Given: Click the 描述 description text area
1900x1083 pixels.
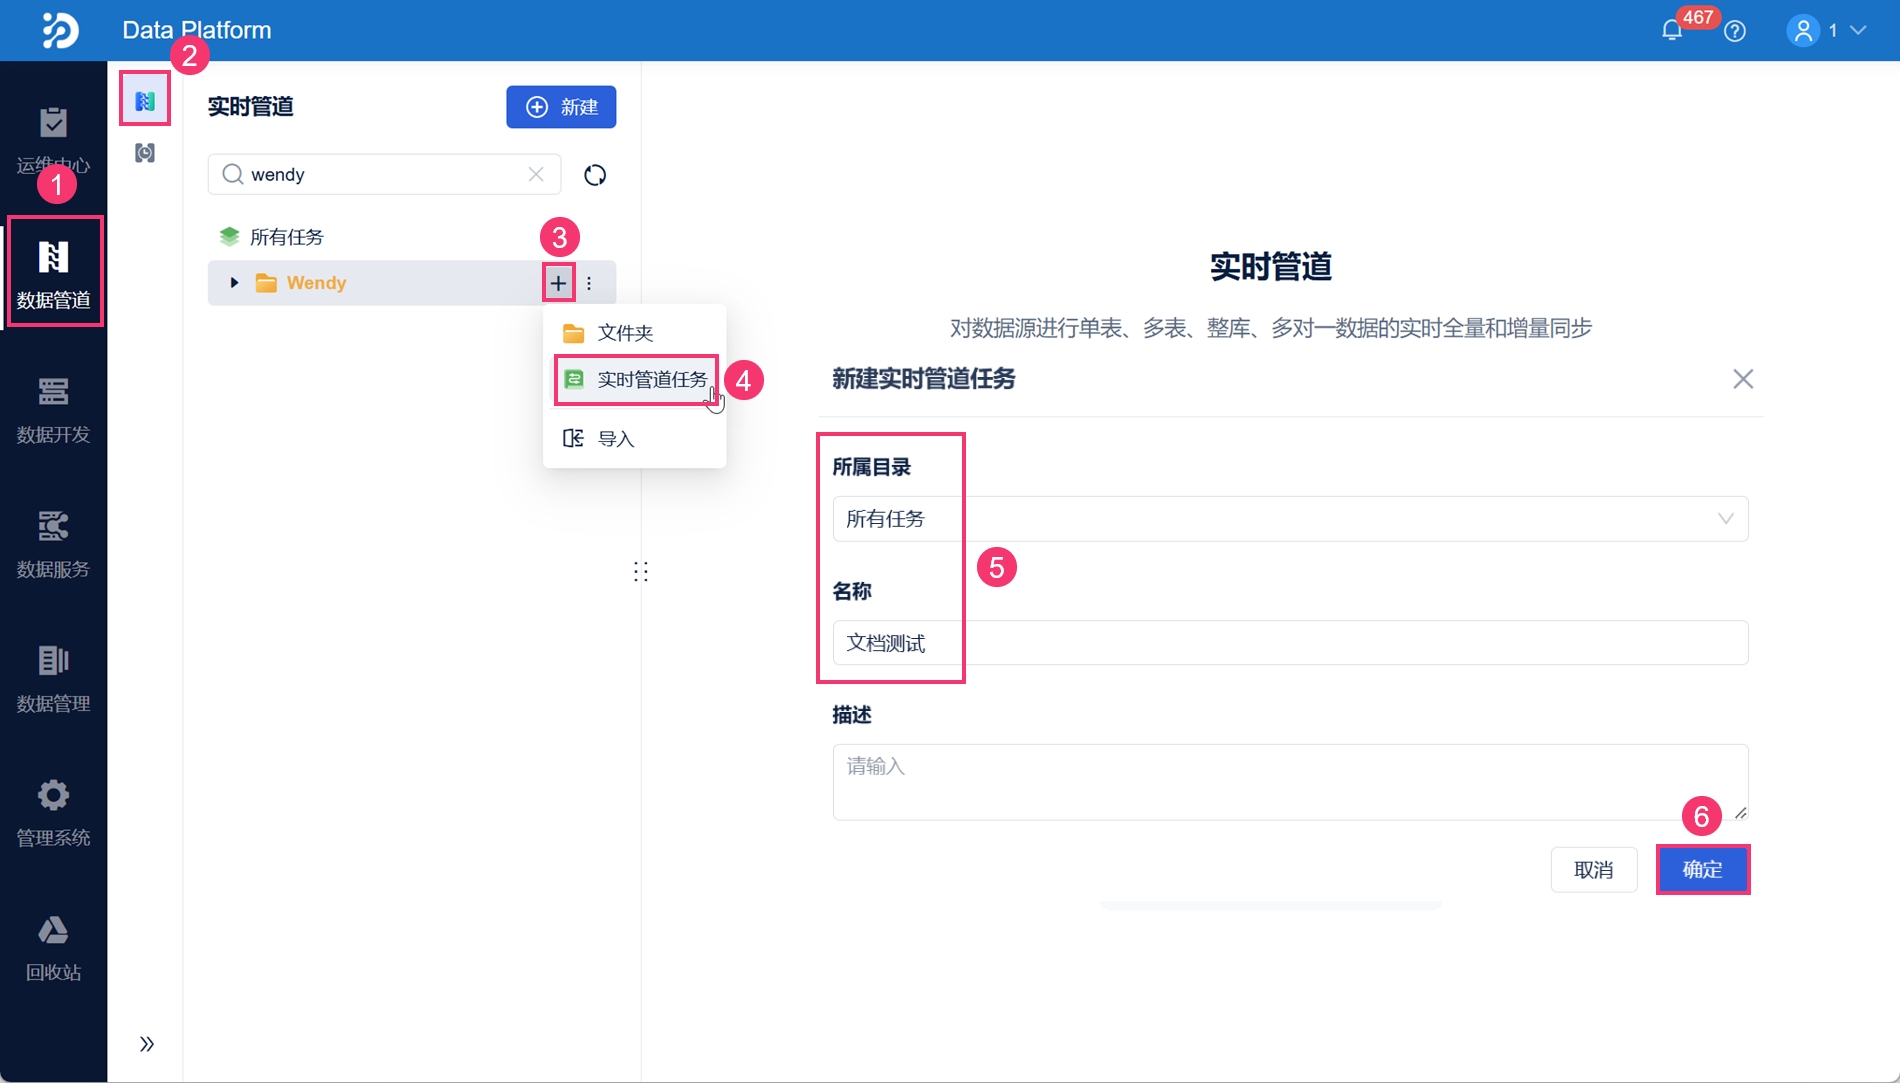Looking at the screenshot, I should click(x=1290, y=782).
